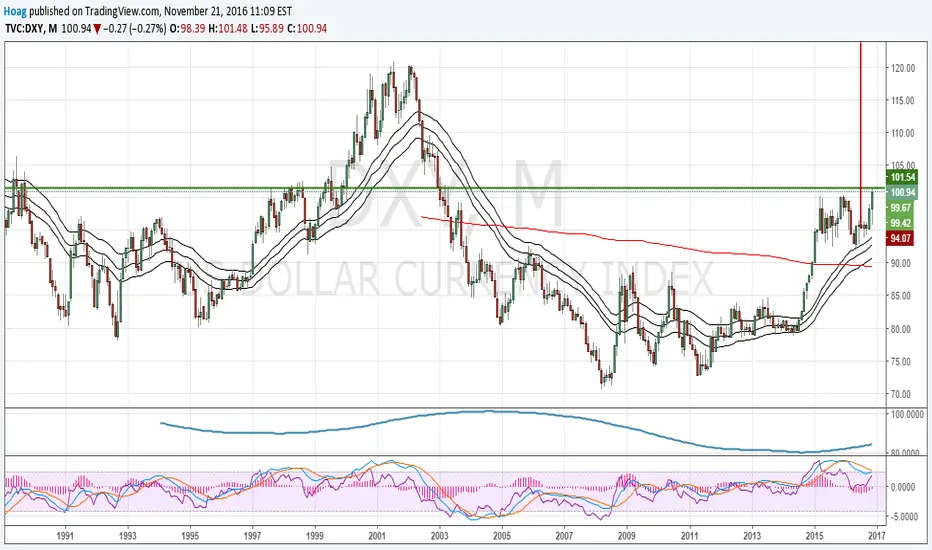The height and width of the screenshot is (550, 932).
Task: Click the 1999 year label
Action: pos(315,536)
